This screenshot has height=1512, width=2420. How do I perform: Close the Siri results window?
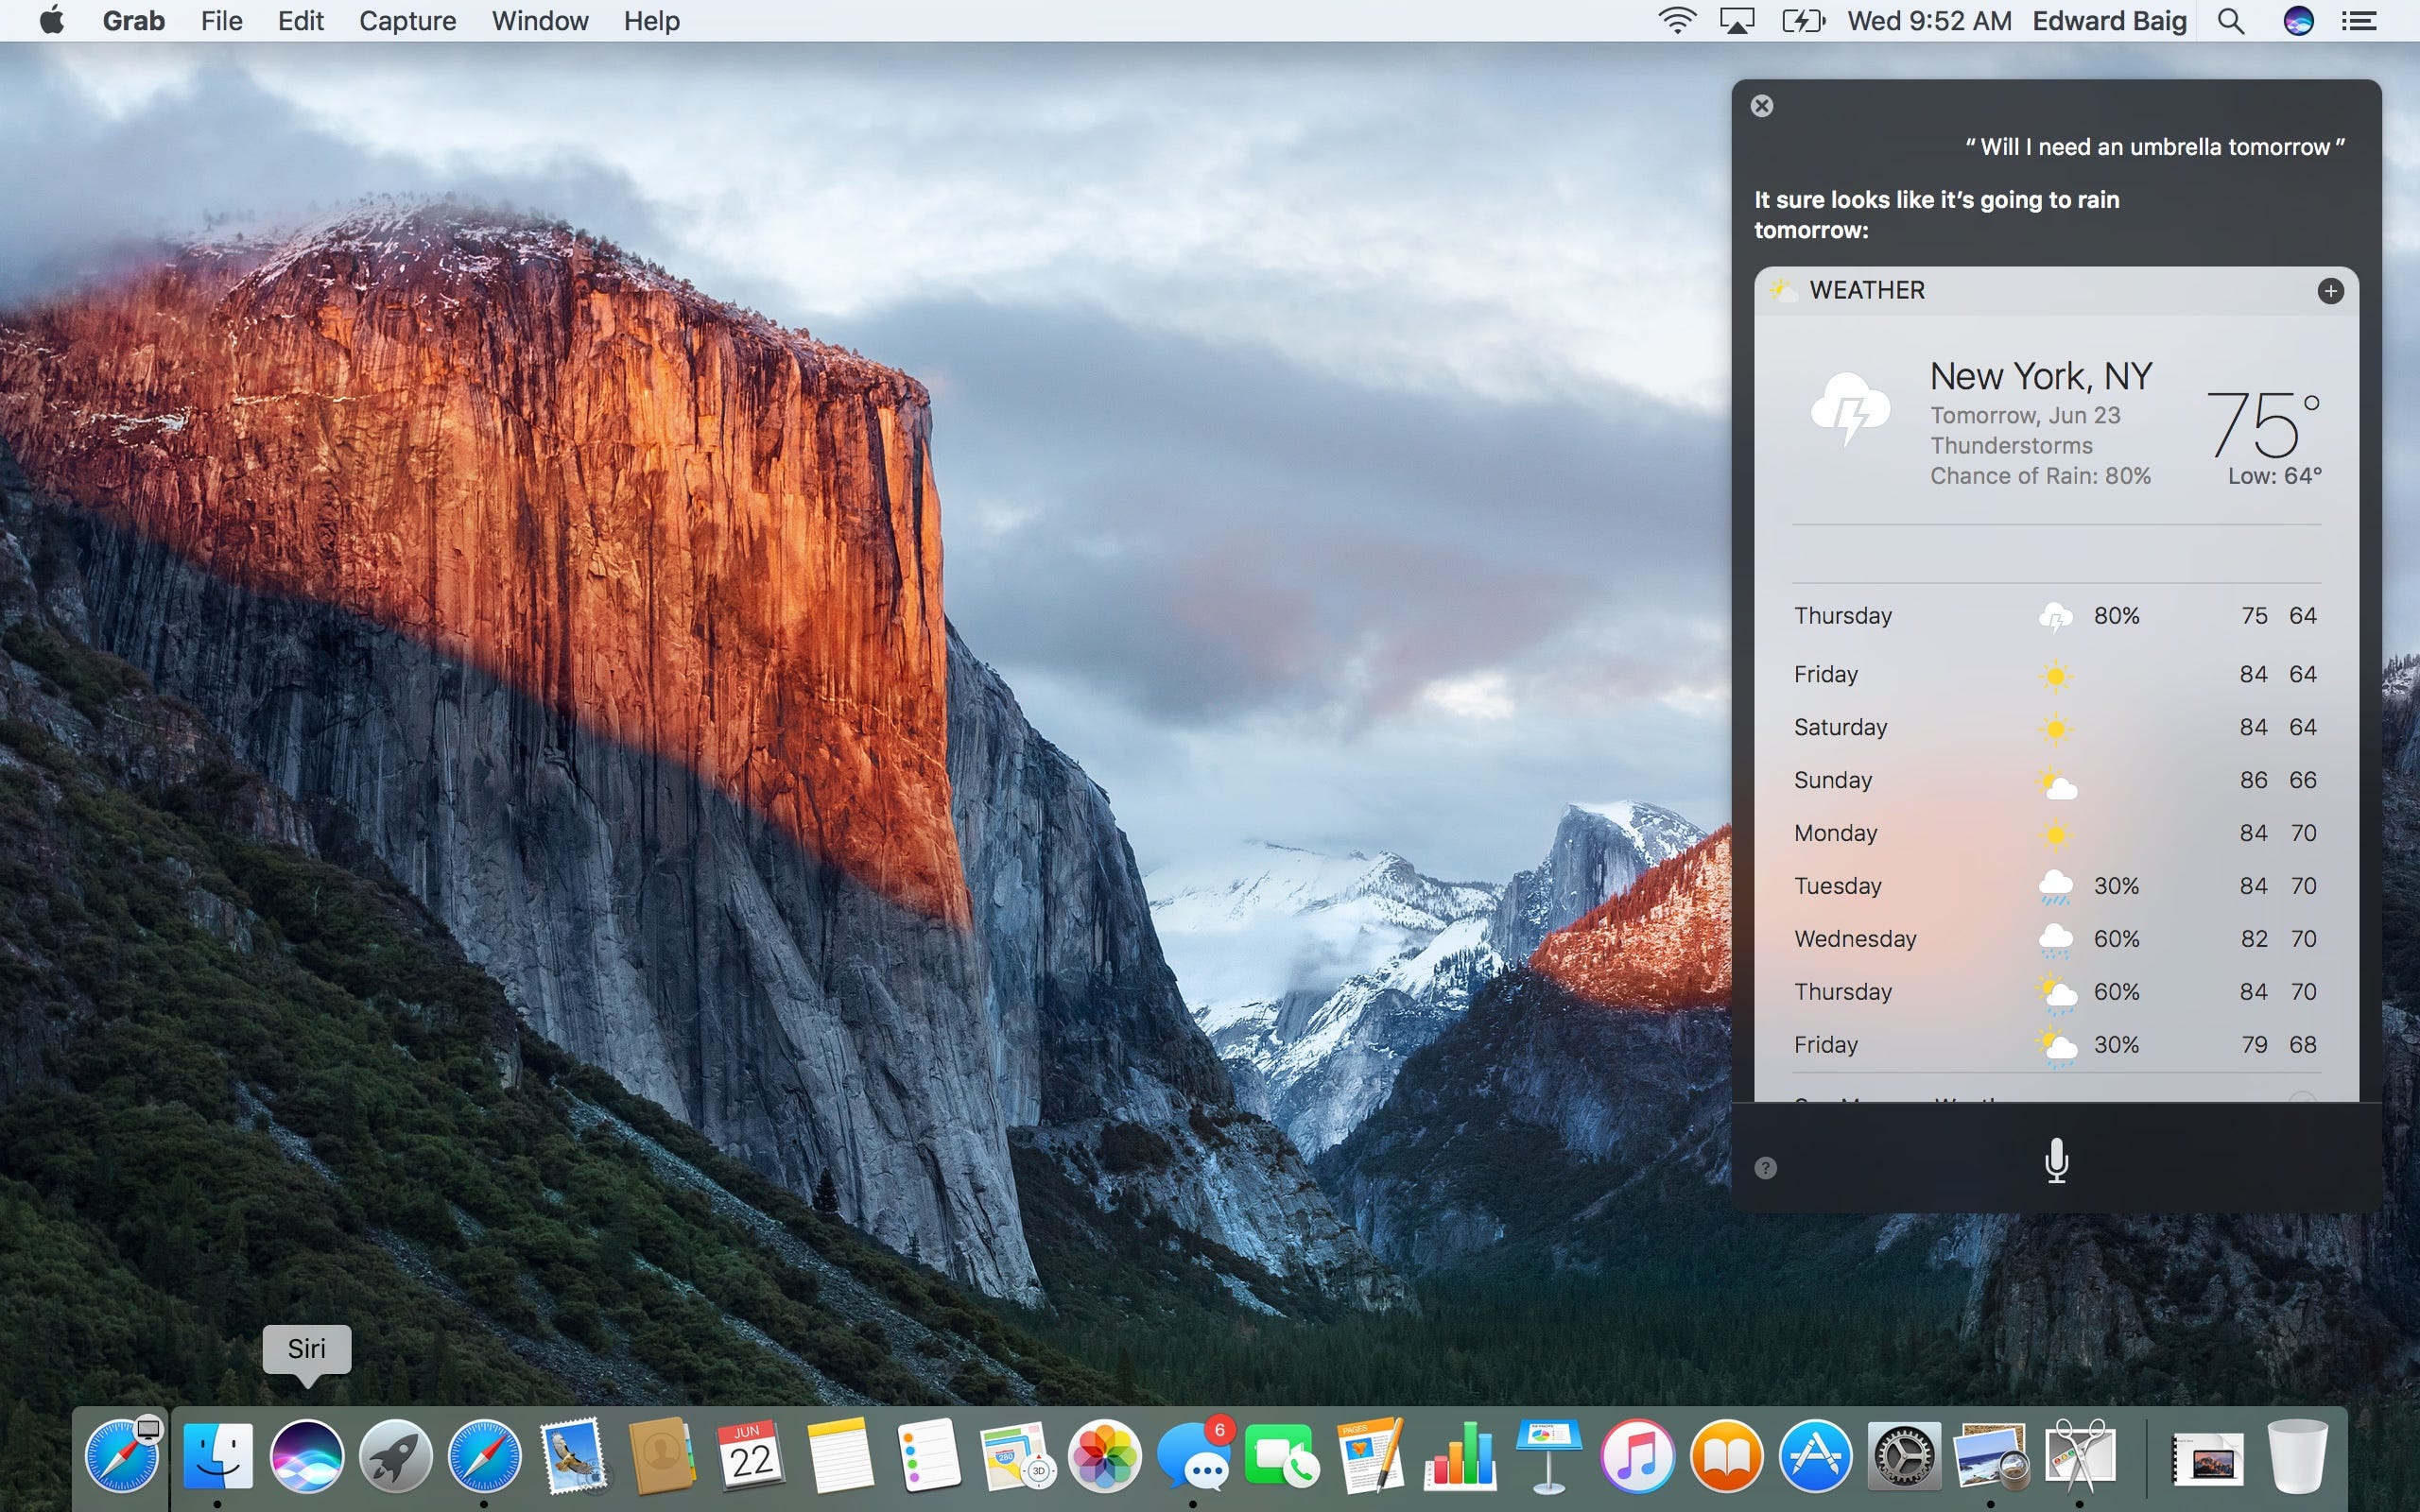click(x=1762, y=106)
